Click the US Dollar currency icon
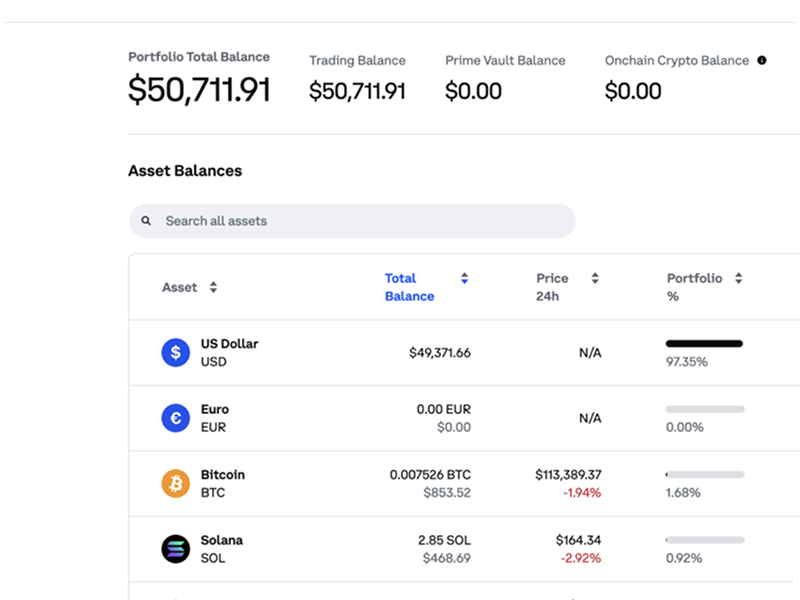The image size is (800, 600). tap(175, 352)
